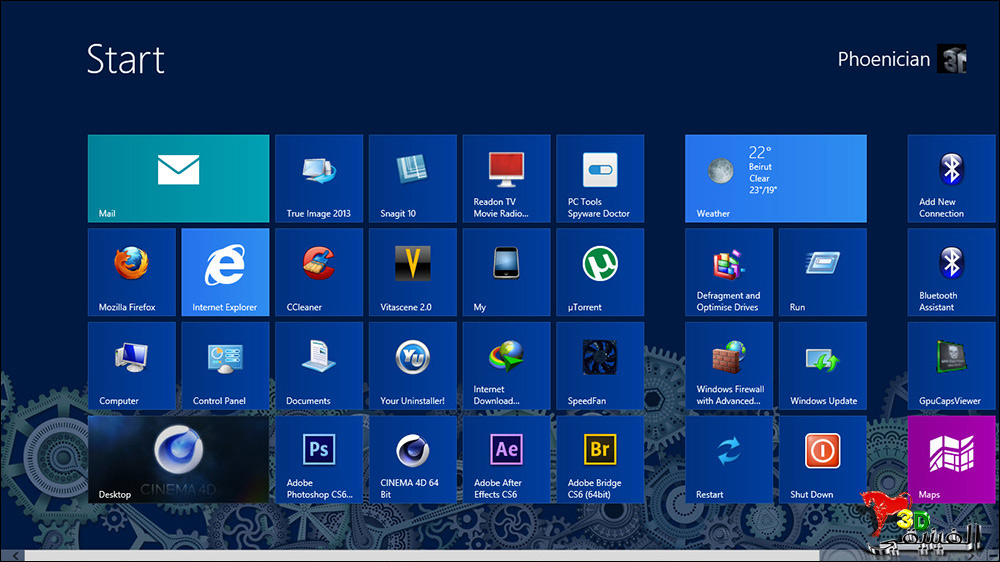Launch True Image 2013
Screen dimensions: 1000x562
[x=319, y=178]
